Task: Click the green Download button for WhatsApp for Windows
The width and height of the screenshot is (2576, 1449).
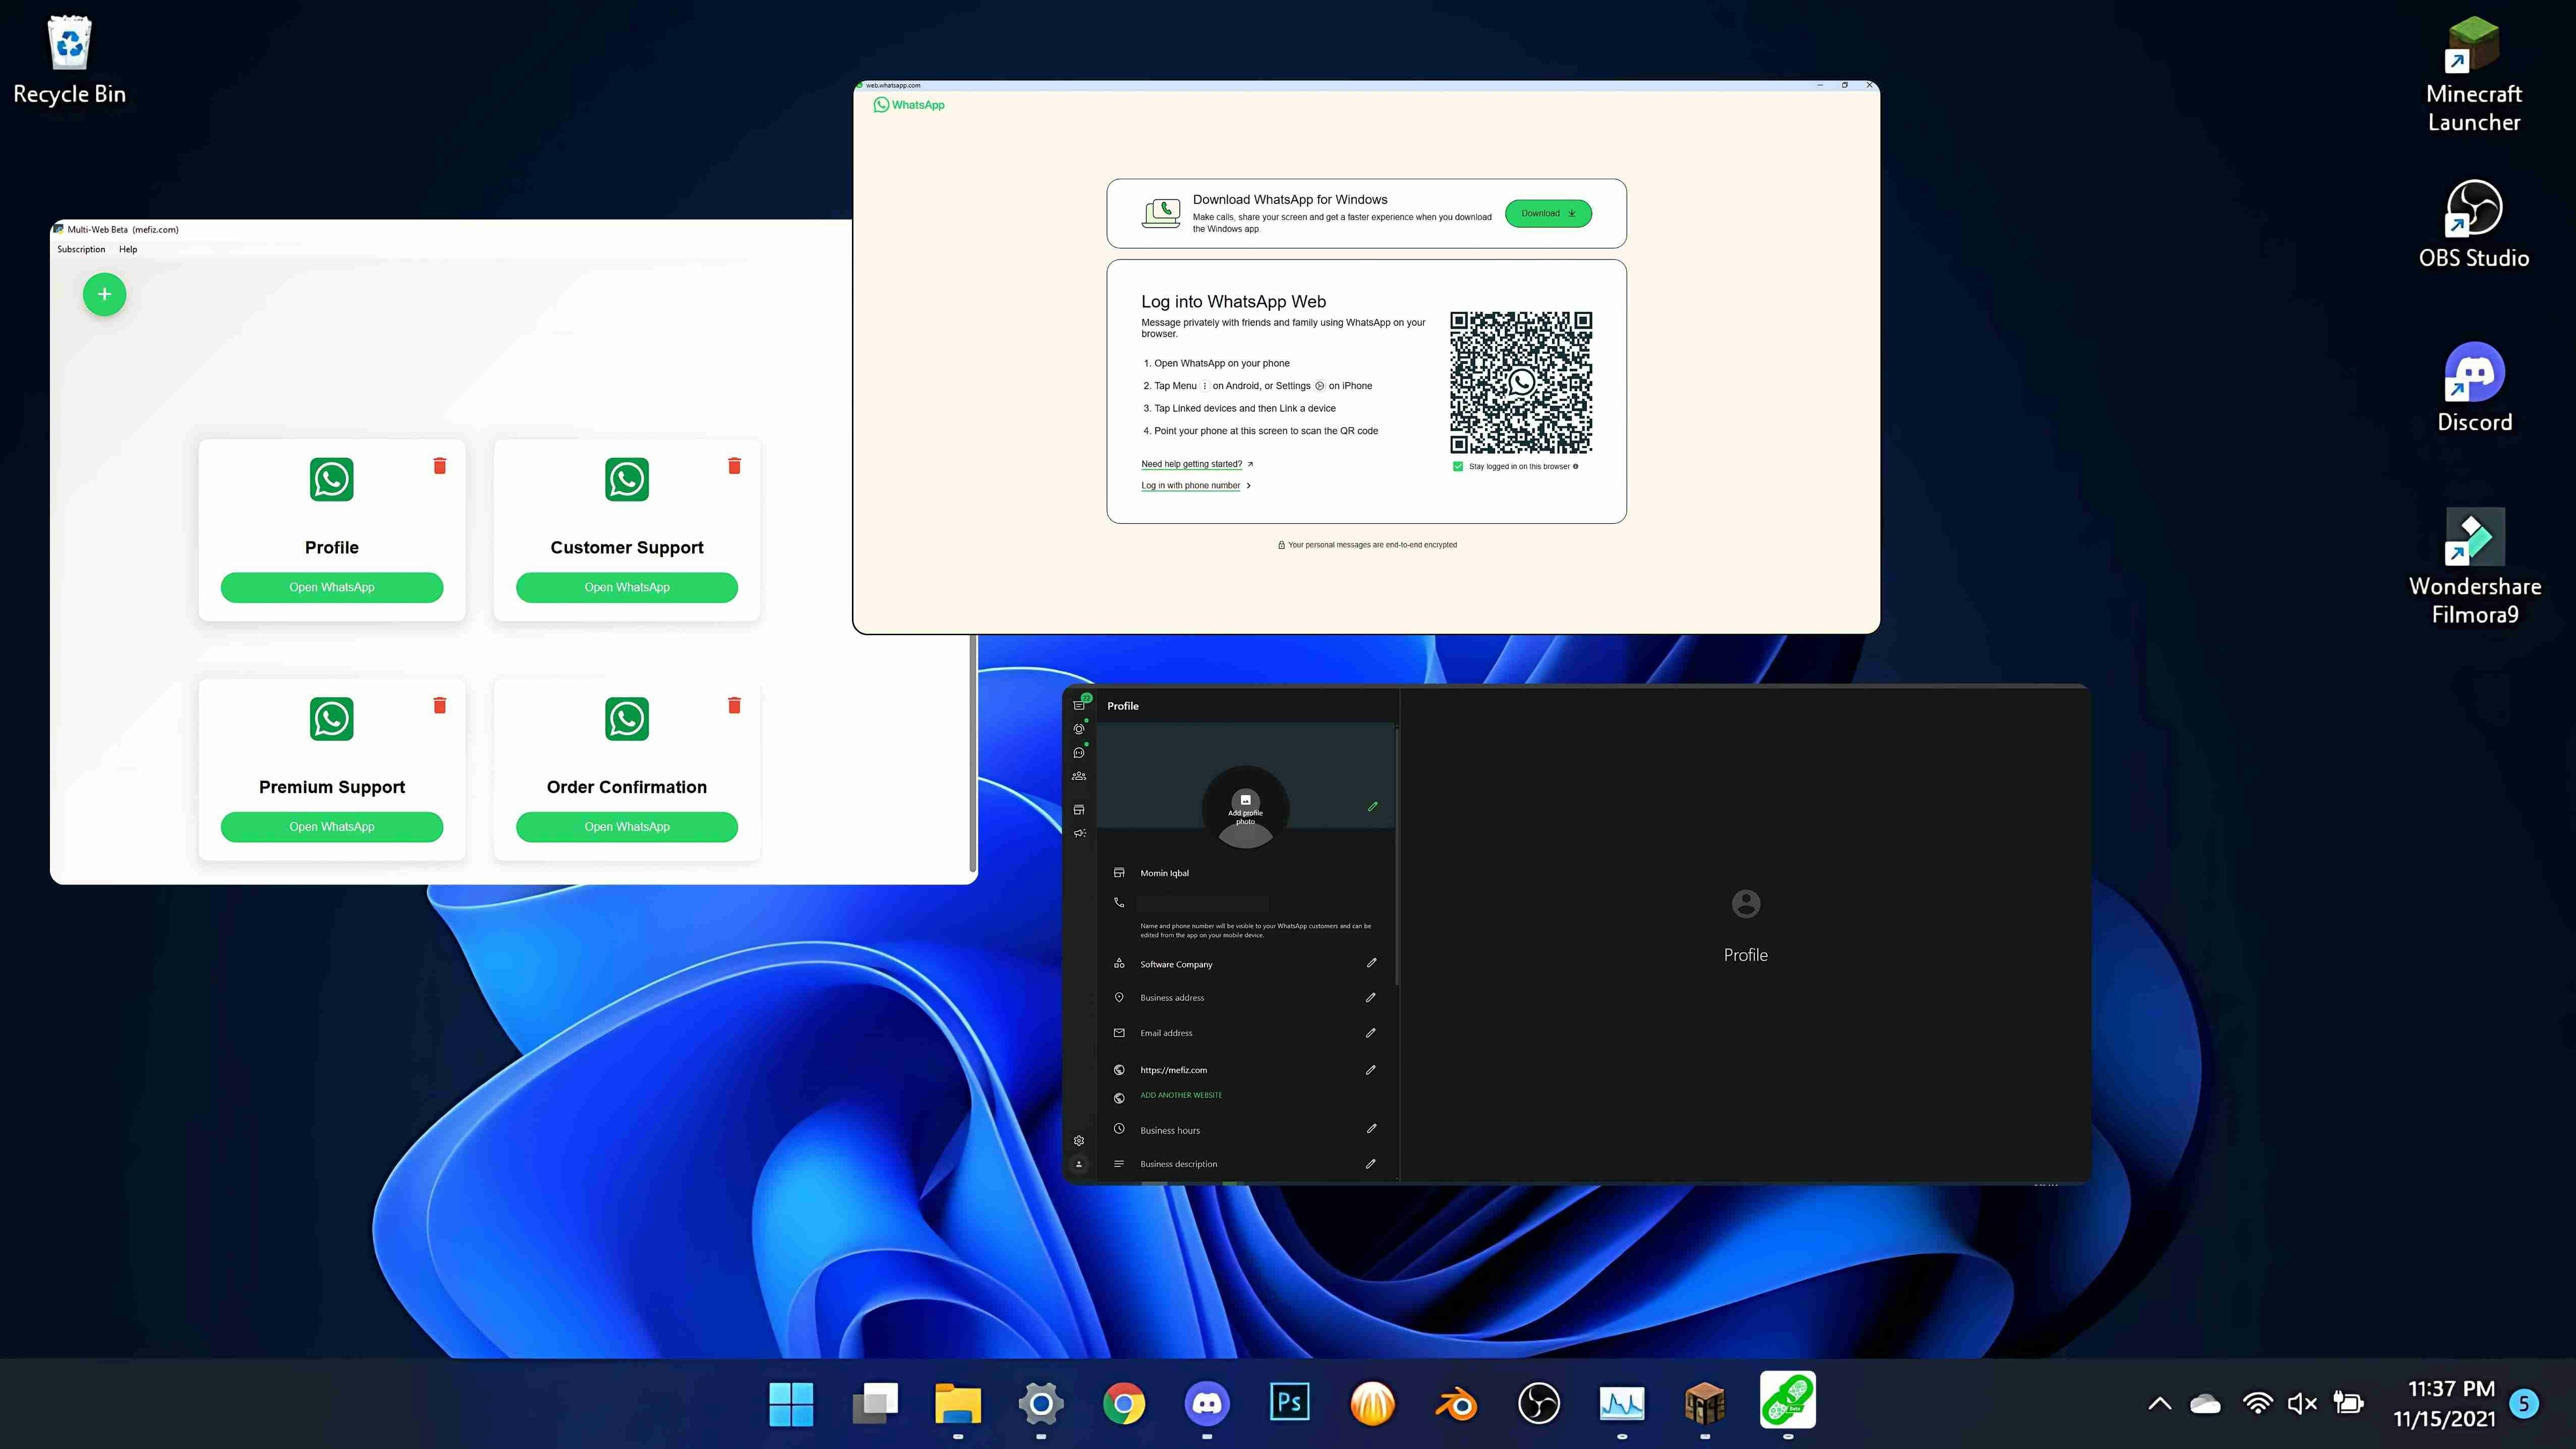Action: [1548, 213]
